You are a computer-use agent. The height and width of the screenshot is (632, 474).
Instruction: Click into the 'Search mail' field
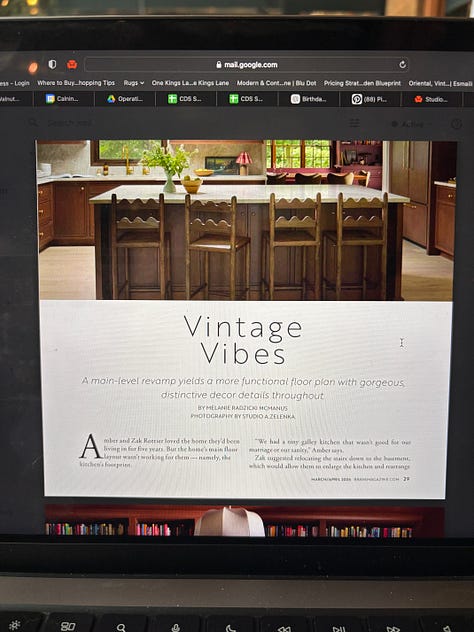tap(70, 123)
